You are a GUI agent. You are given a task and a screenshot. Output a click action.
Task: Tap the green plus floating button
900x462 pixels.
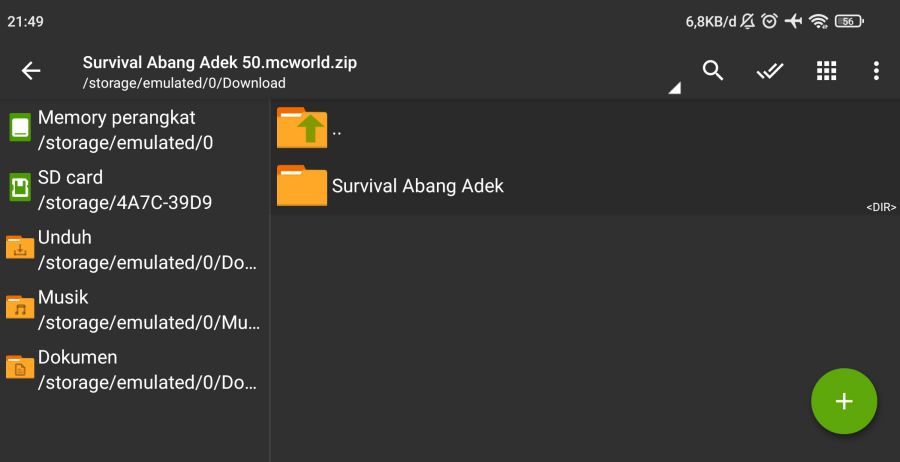coord(844,401)
